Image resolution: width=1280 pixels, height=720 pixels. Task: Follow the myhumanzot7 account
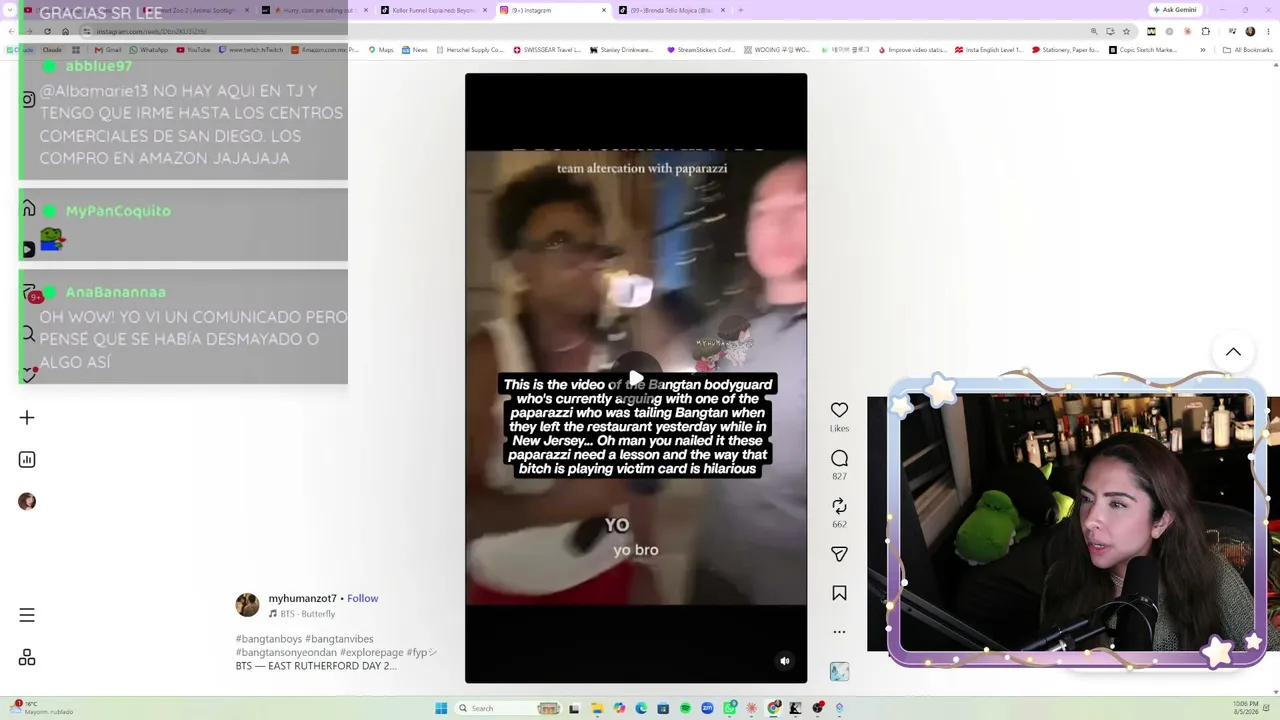362,598
